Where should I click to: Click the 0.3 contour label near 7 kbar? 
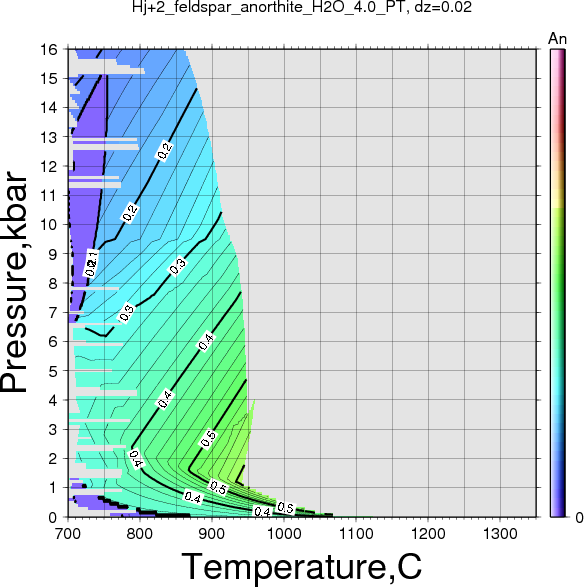(127, 313)
